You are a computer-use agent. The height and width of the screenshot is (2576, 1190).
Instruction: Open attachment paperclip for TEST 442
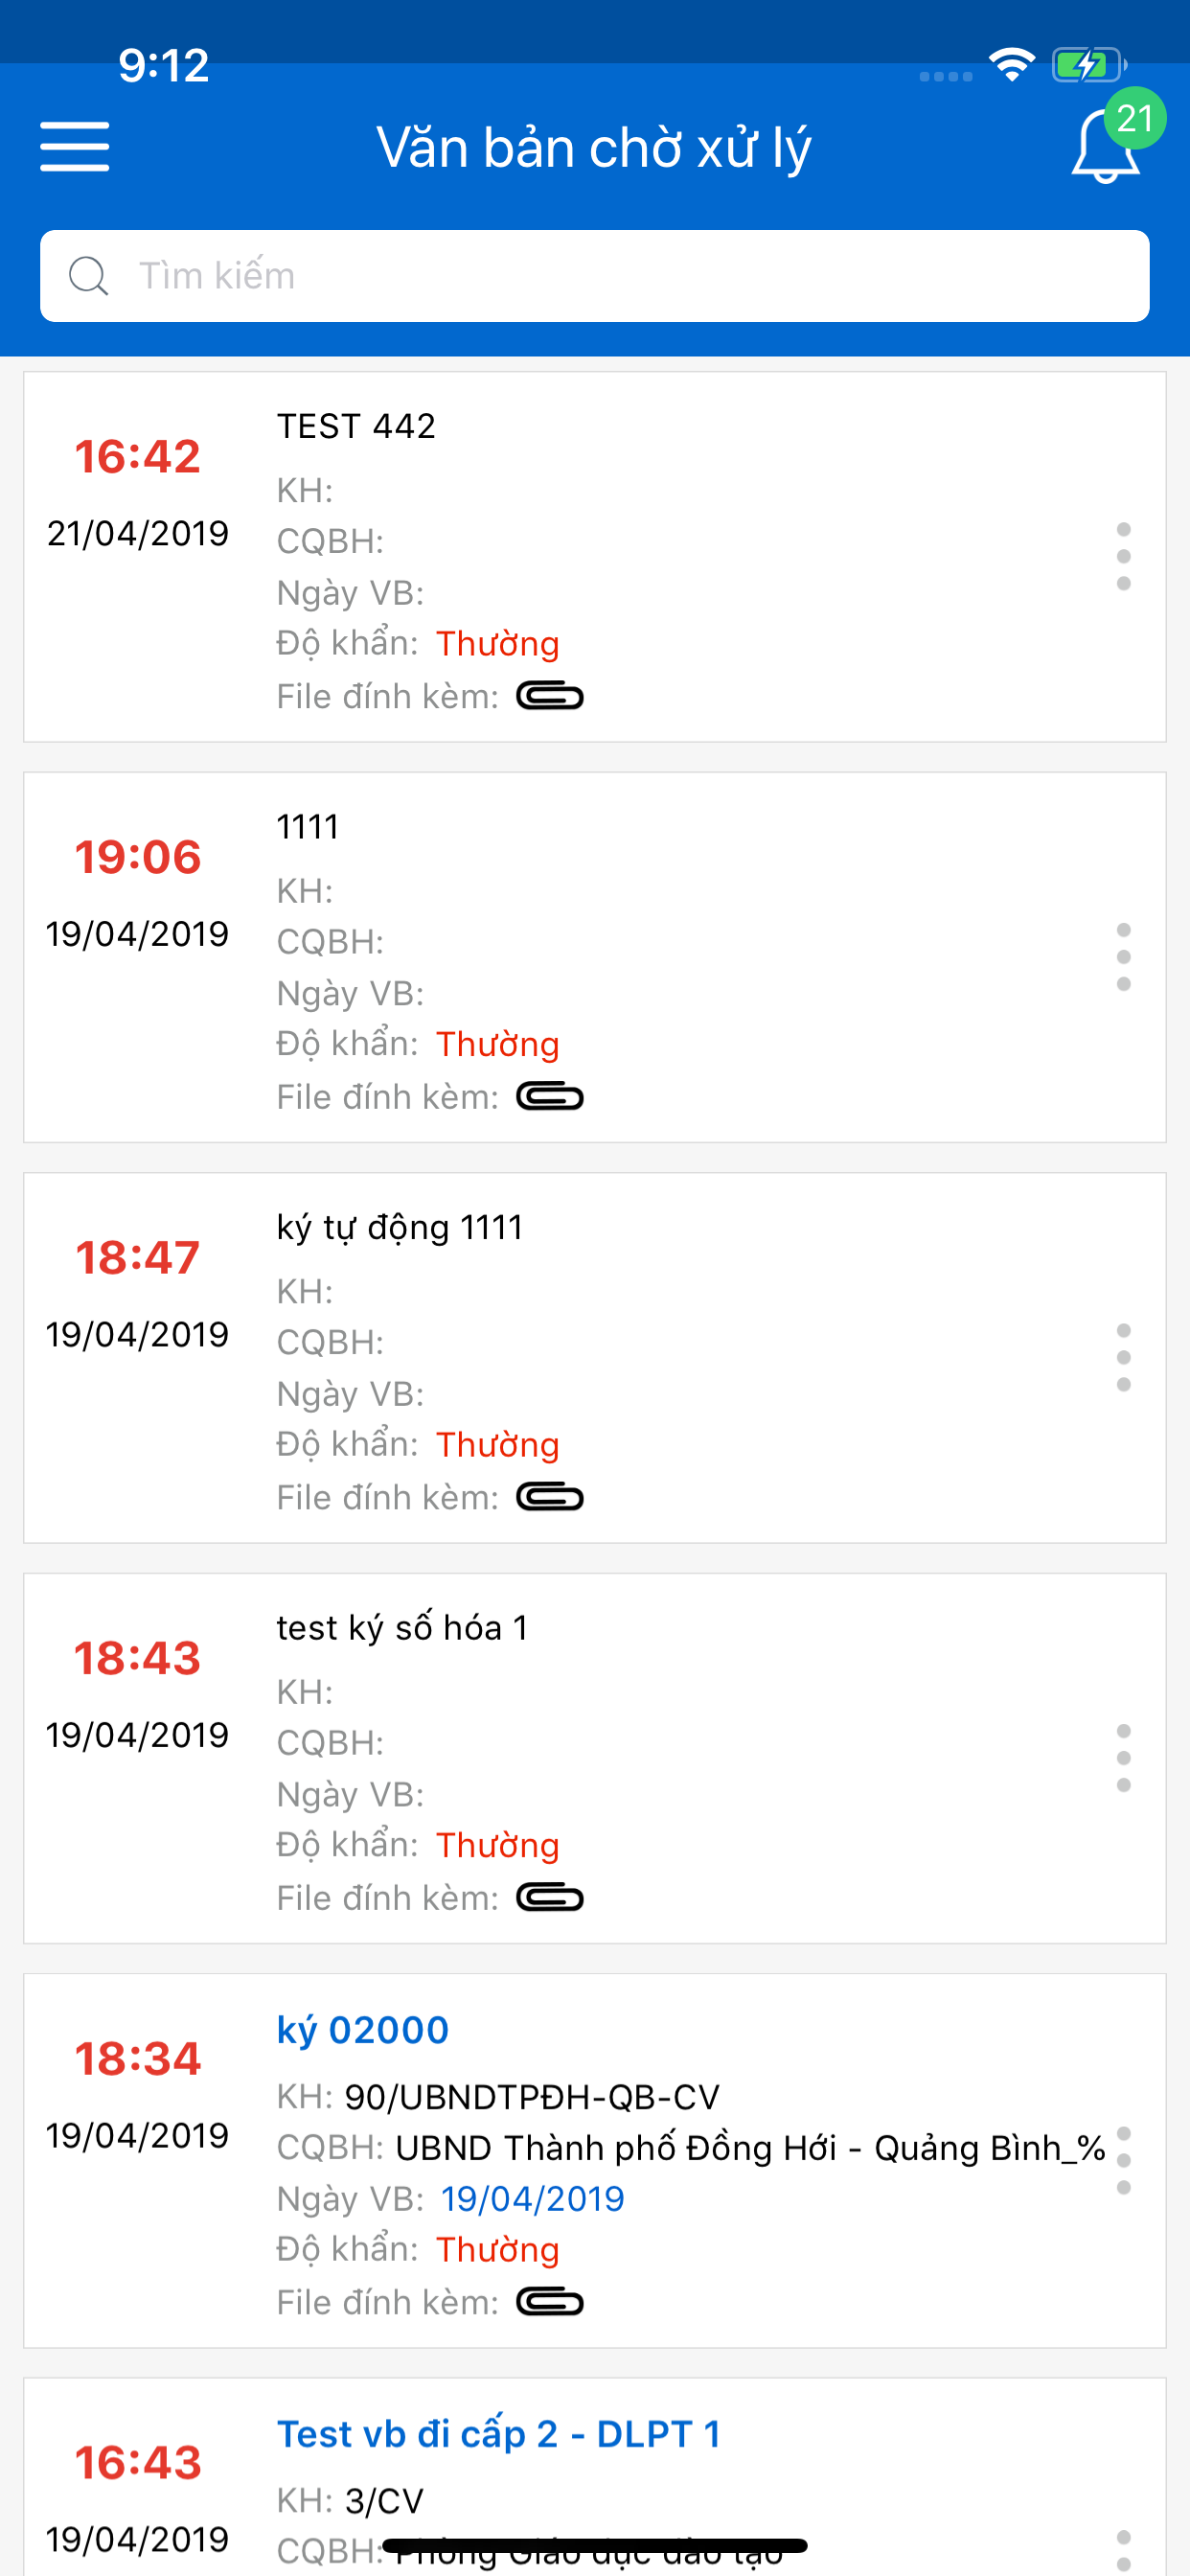pos(549,696)
